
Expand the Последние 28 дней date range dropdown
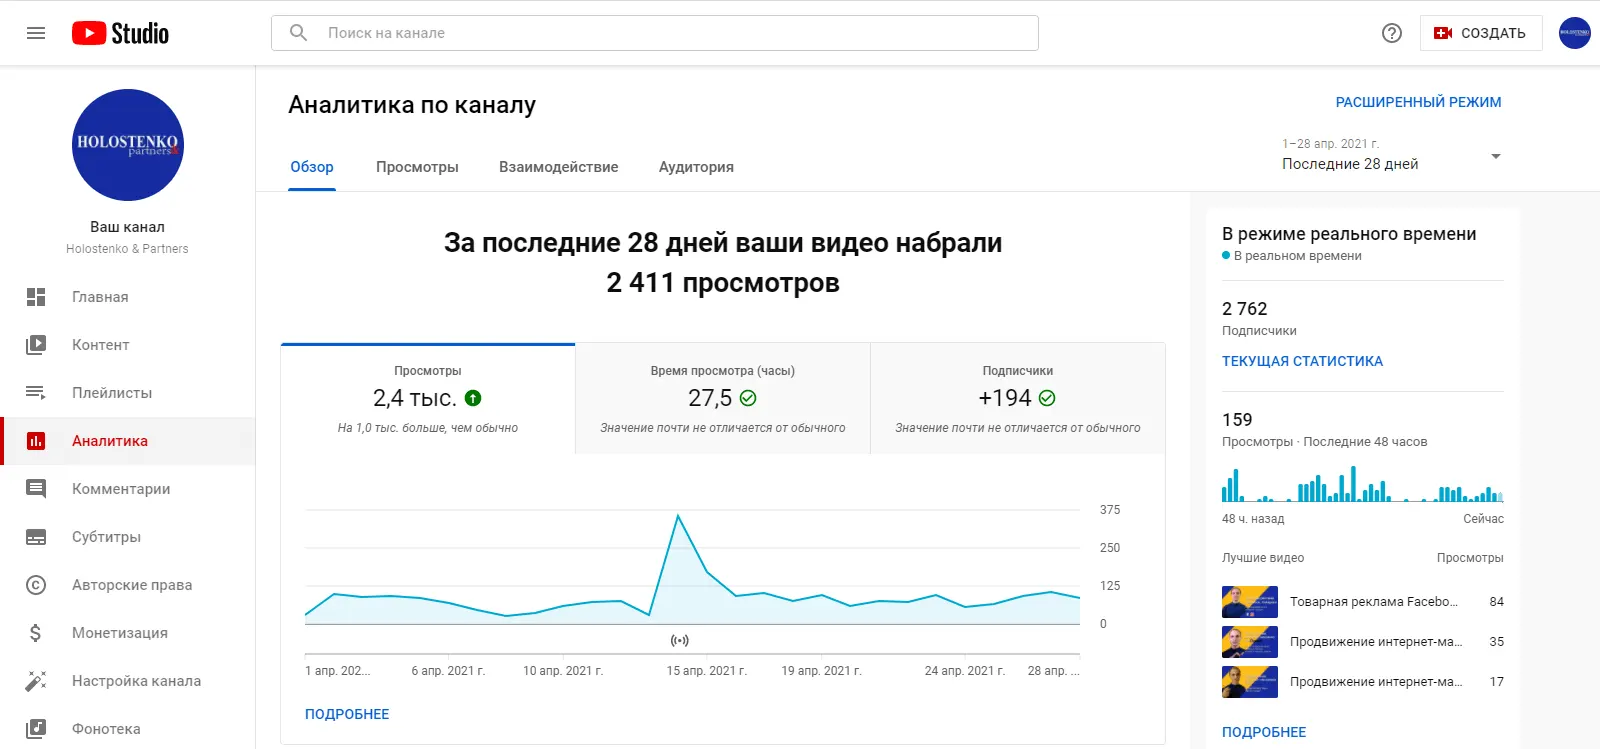click(x=1391, y=155)
